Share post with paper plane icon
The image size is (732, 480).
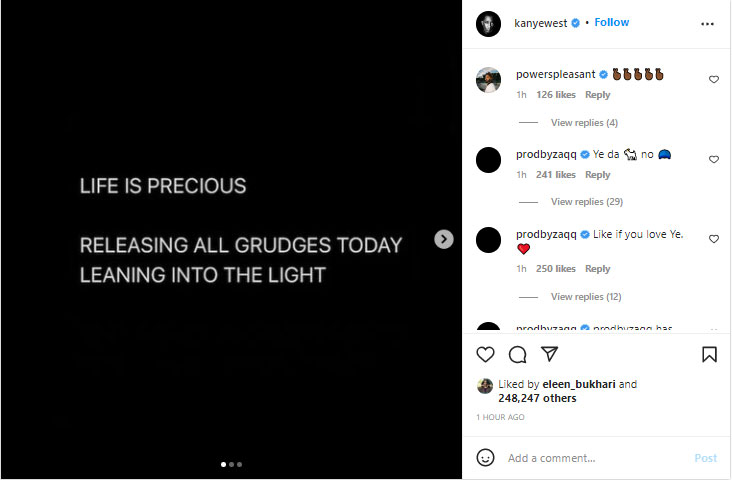[x=549, y=354]
